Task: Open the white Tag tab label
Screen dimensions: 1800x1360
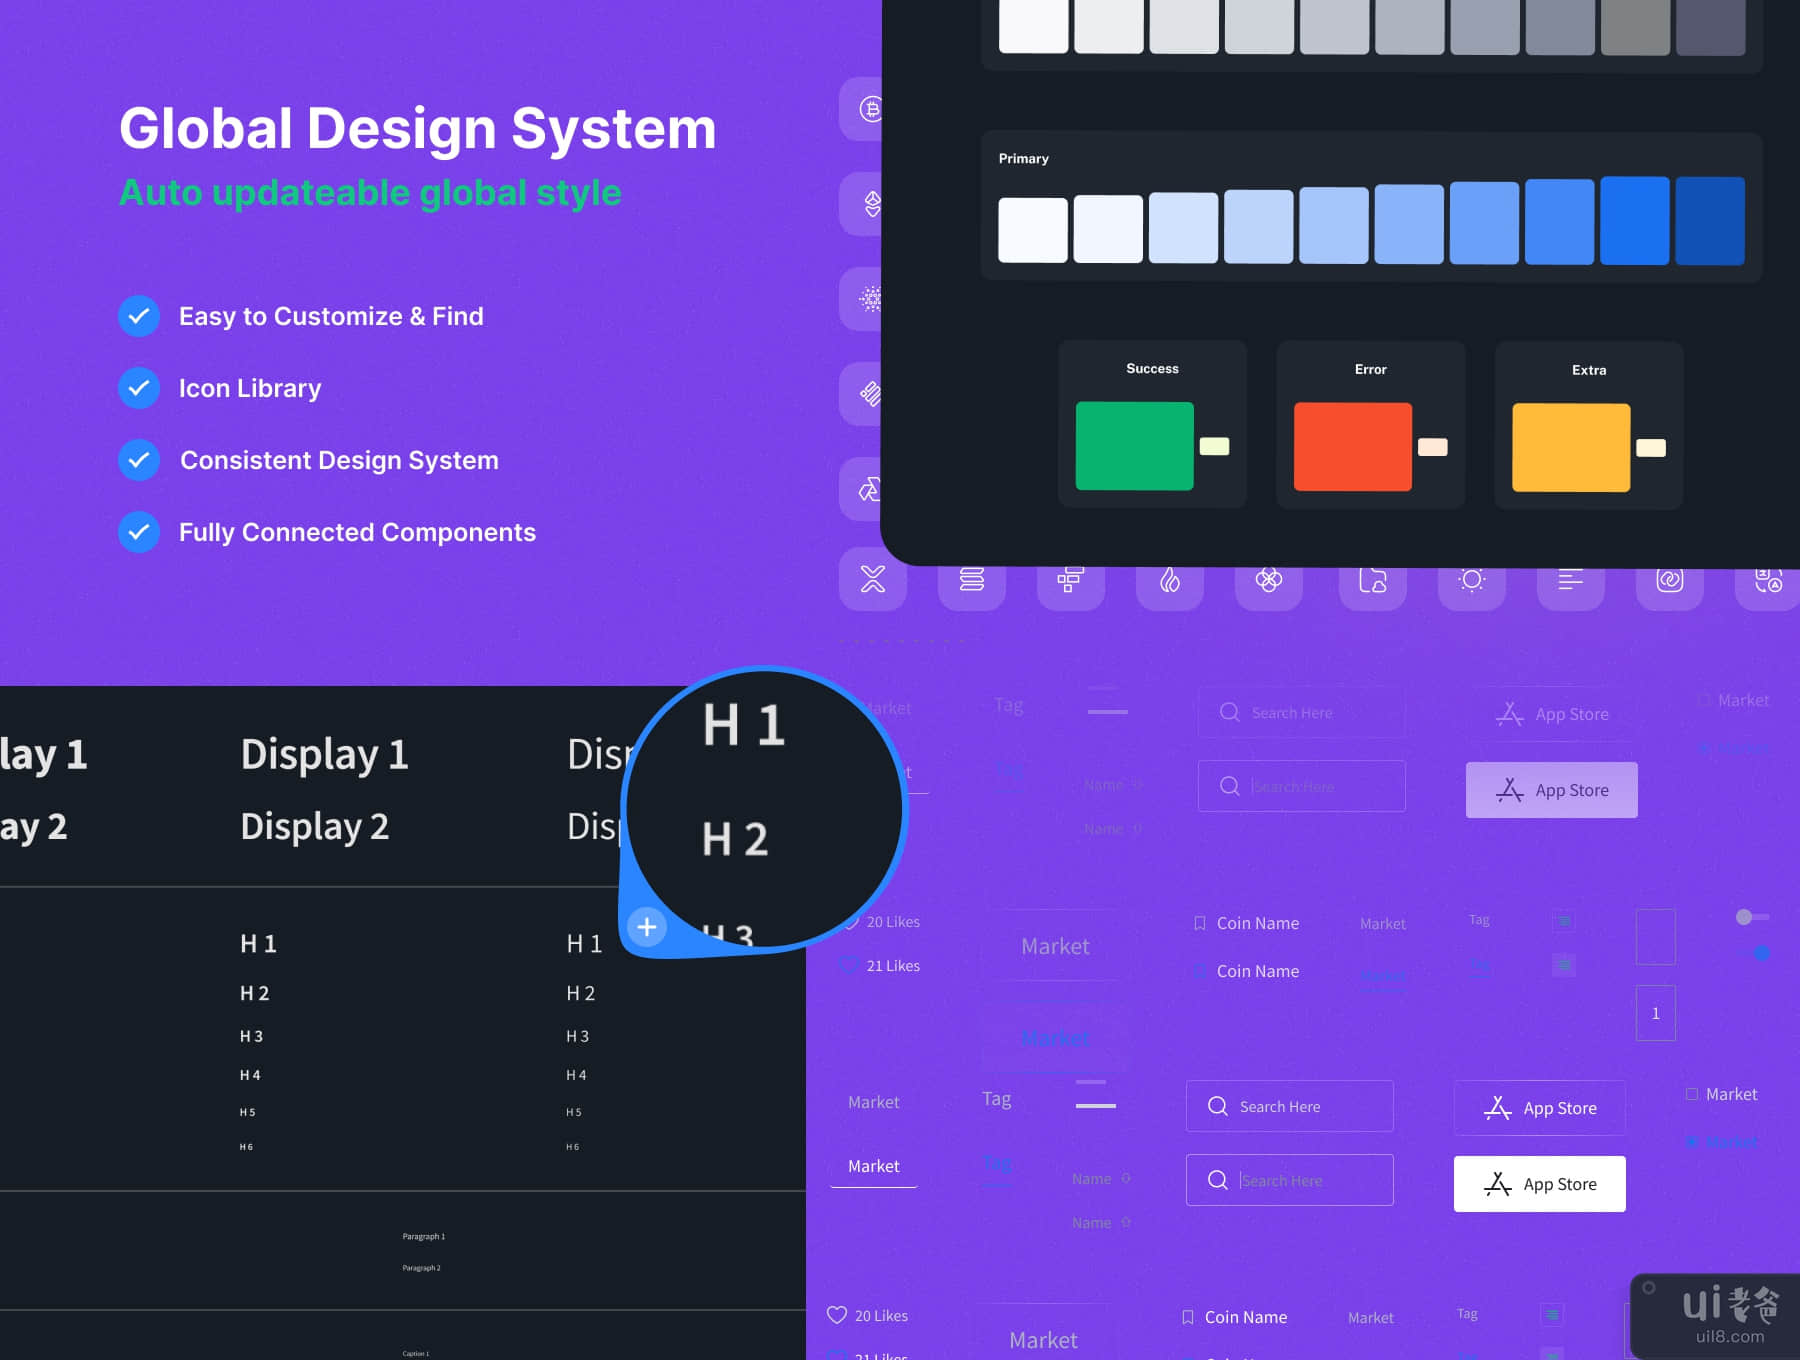Action: (x=996, y=1099)
